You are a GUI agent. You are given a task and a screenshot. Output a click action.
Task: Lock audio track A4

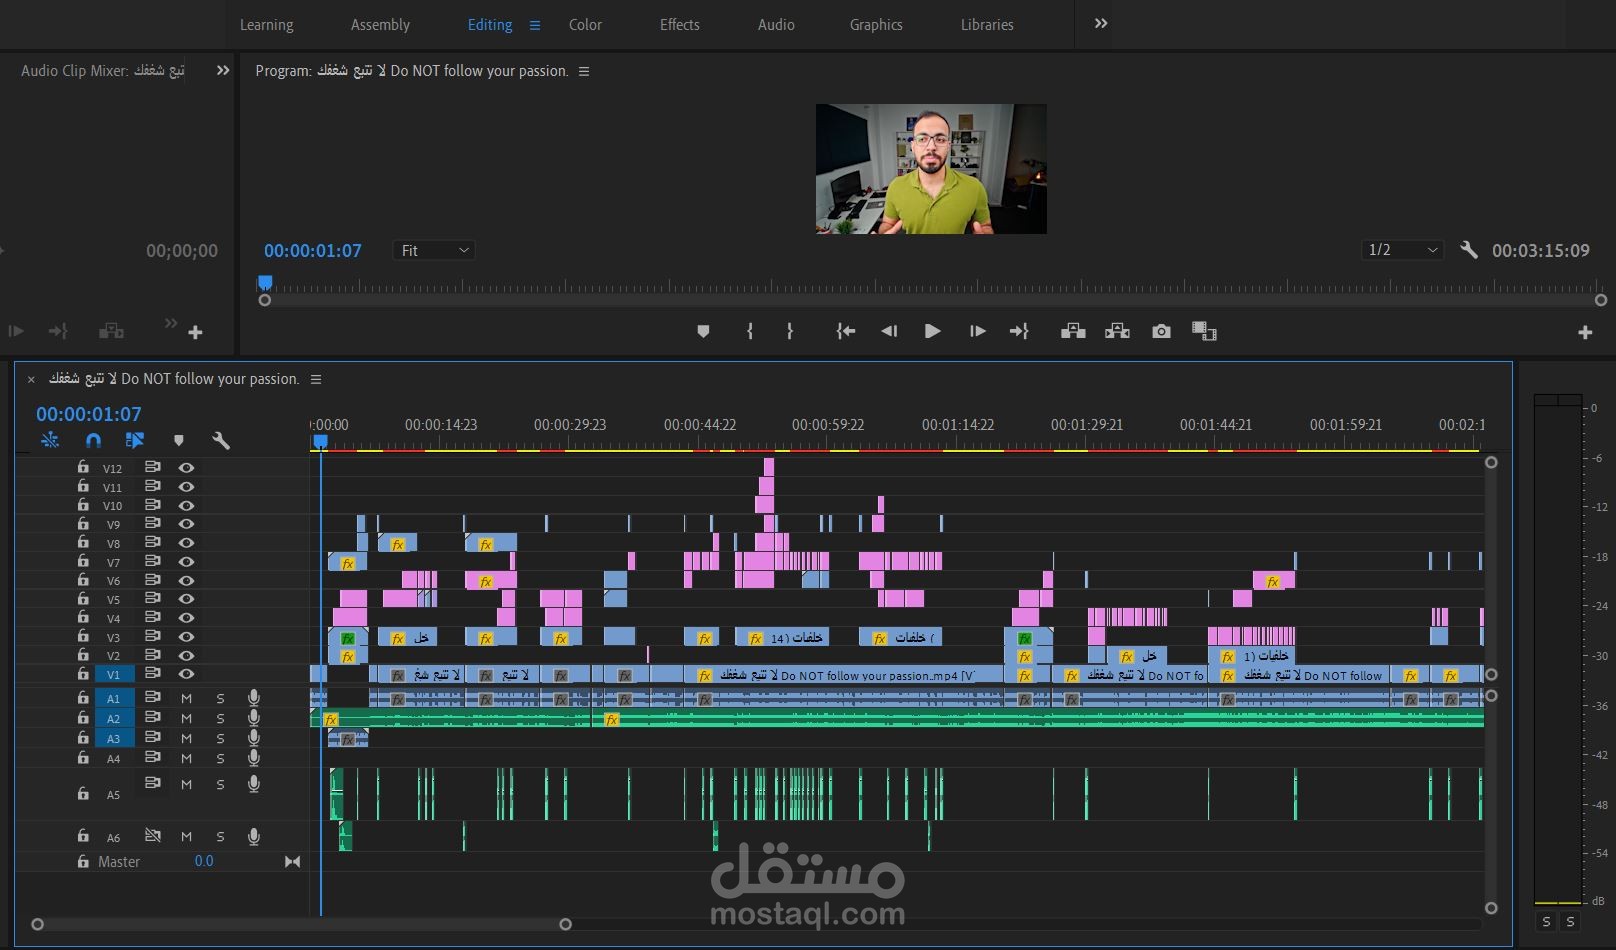point(83,758)
